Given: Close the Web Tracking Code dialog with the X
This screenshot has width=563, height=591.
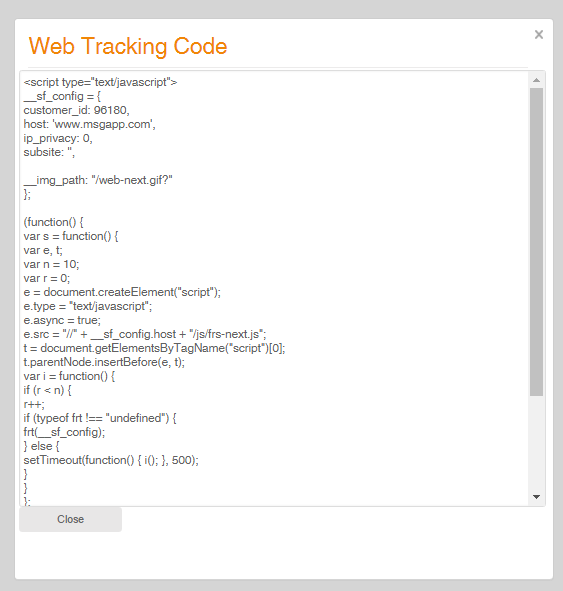Looking at the screenshot, I should 539,35.
